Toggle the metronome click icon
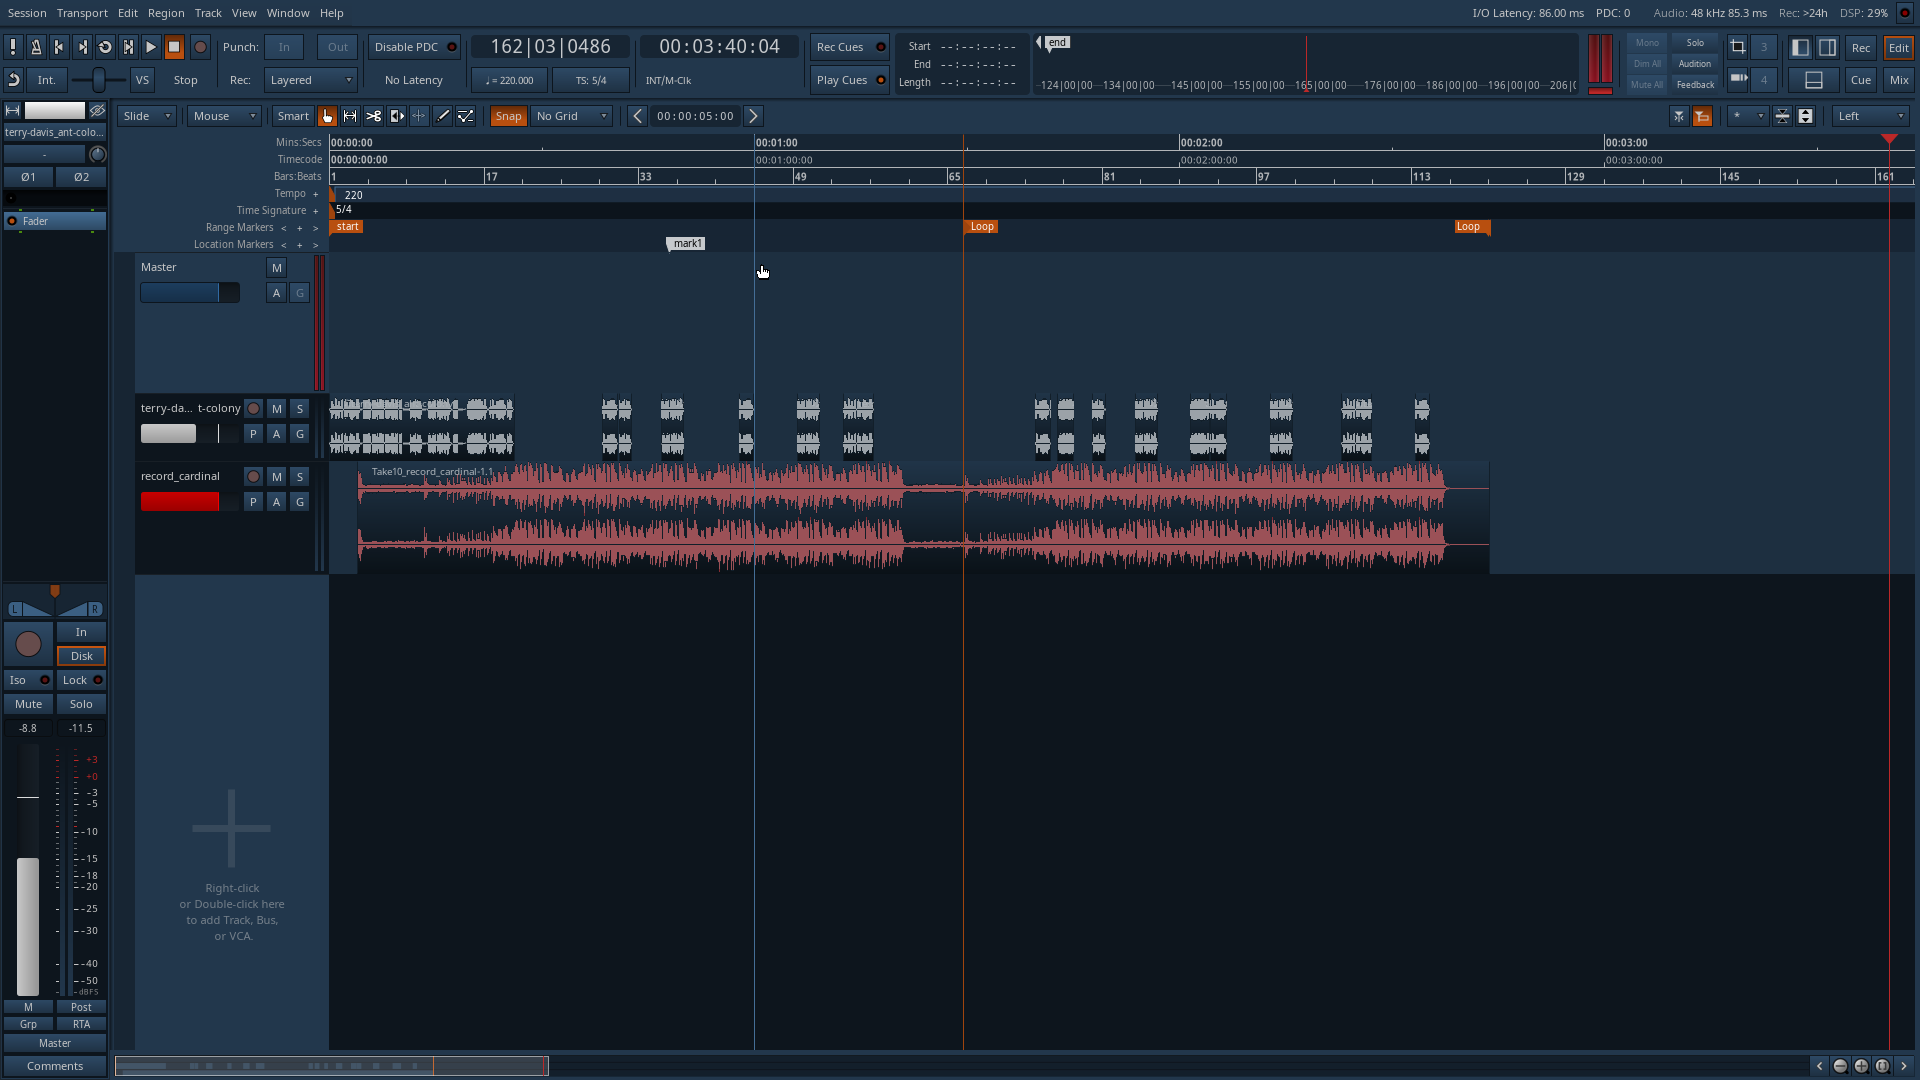 point(36,47)
